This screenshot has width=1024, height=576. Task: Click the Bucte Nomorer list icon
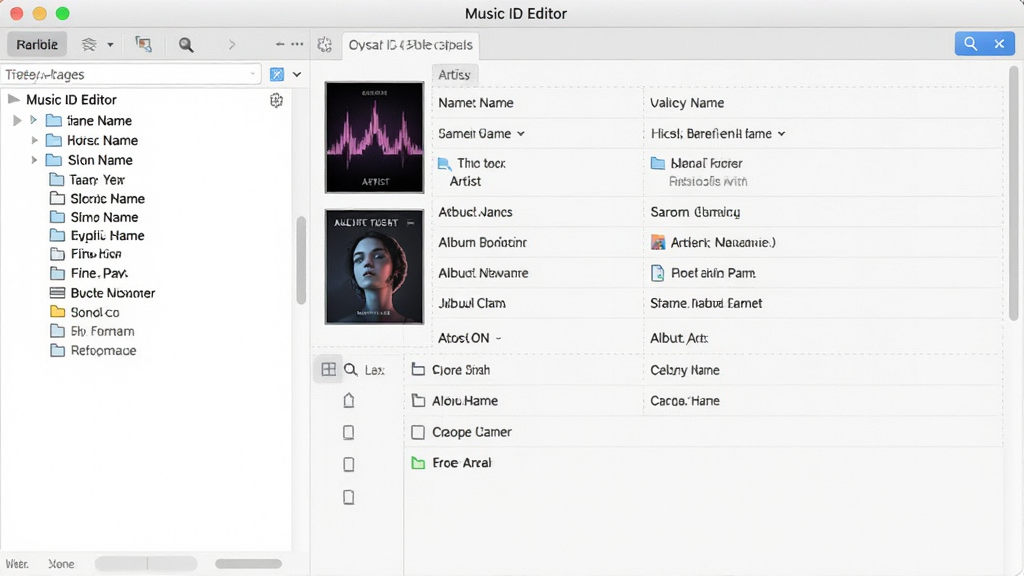(x=57, y=293)
